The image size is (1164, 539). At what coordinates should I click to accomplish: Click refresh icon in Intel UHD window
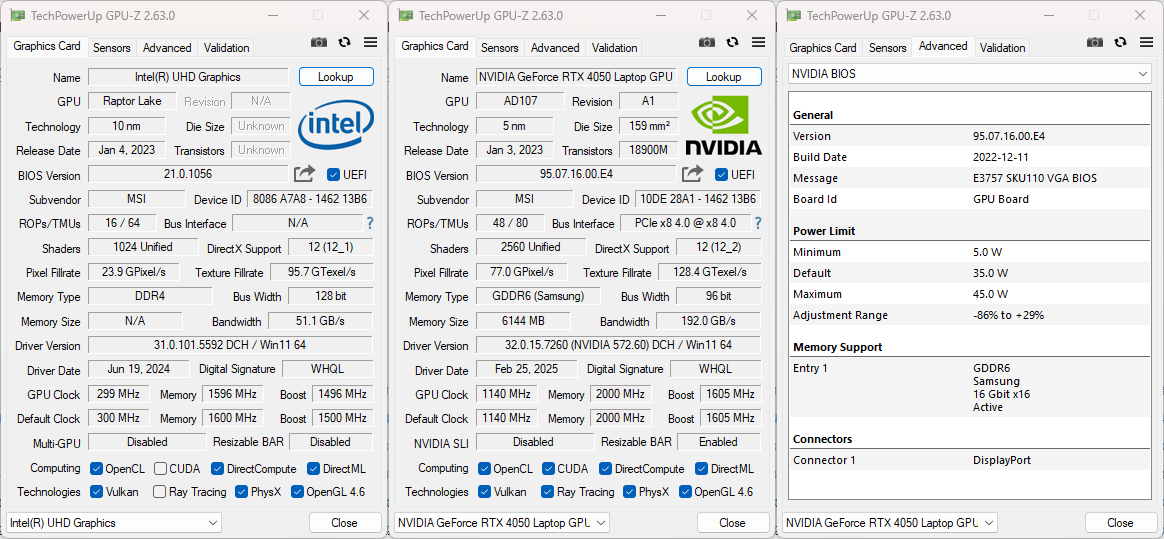click(x=344, y=42)
